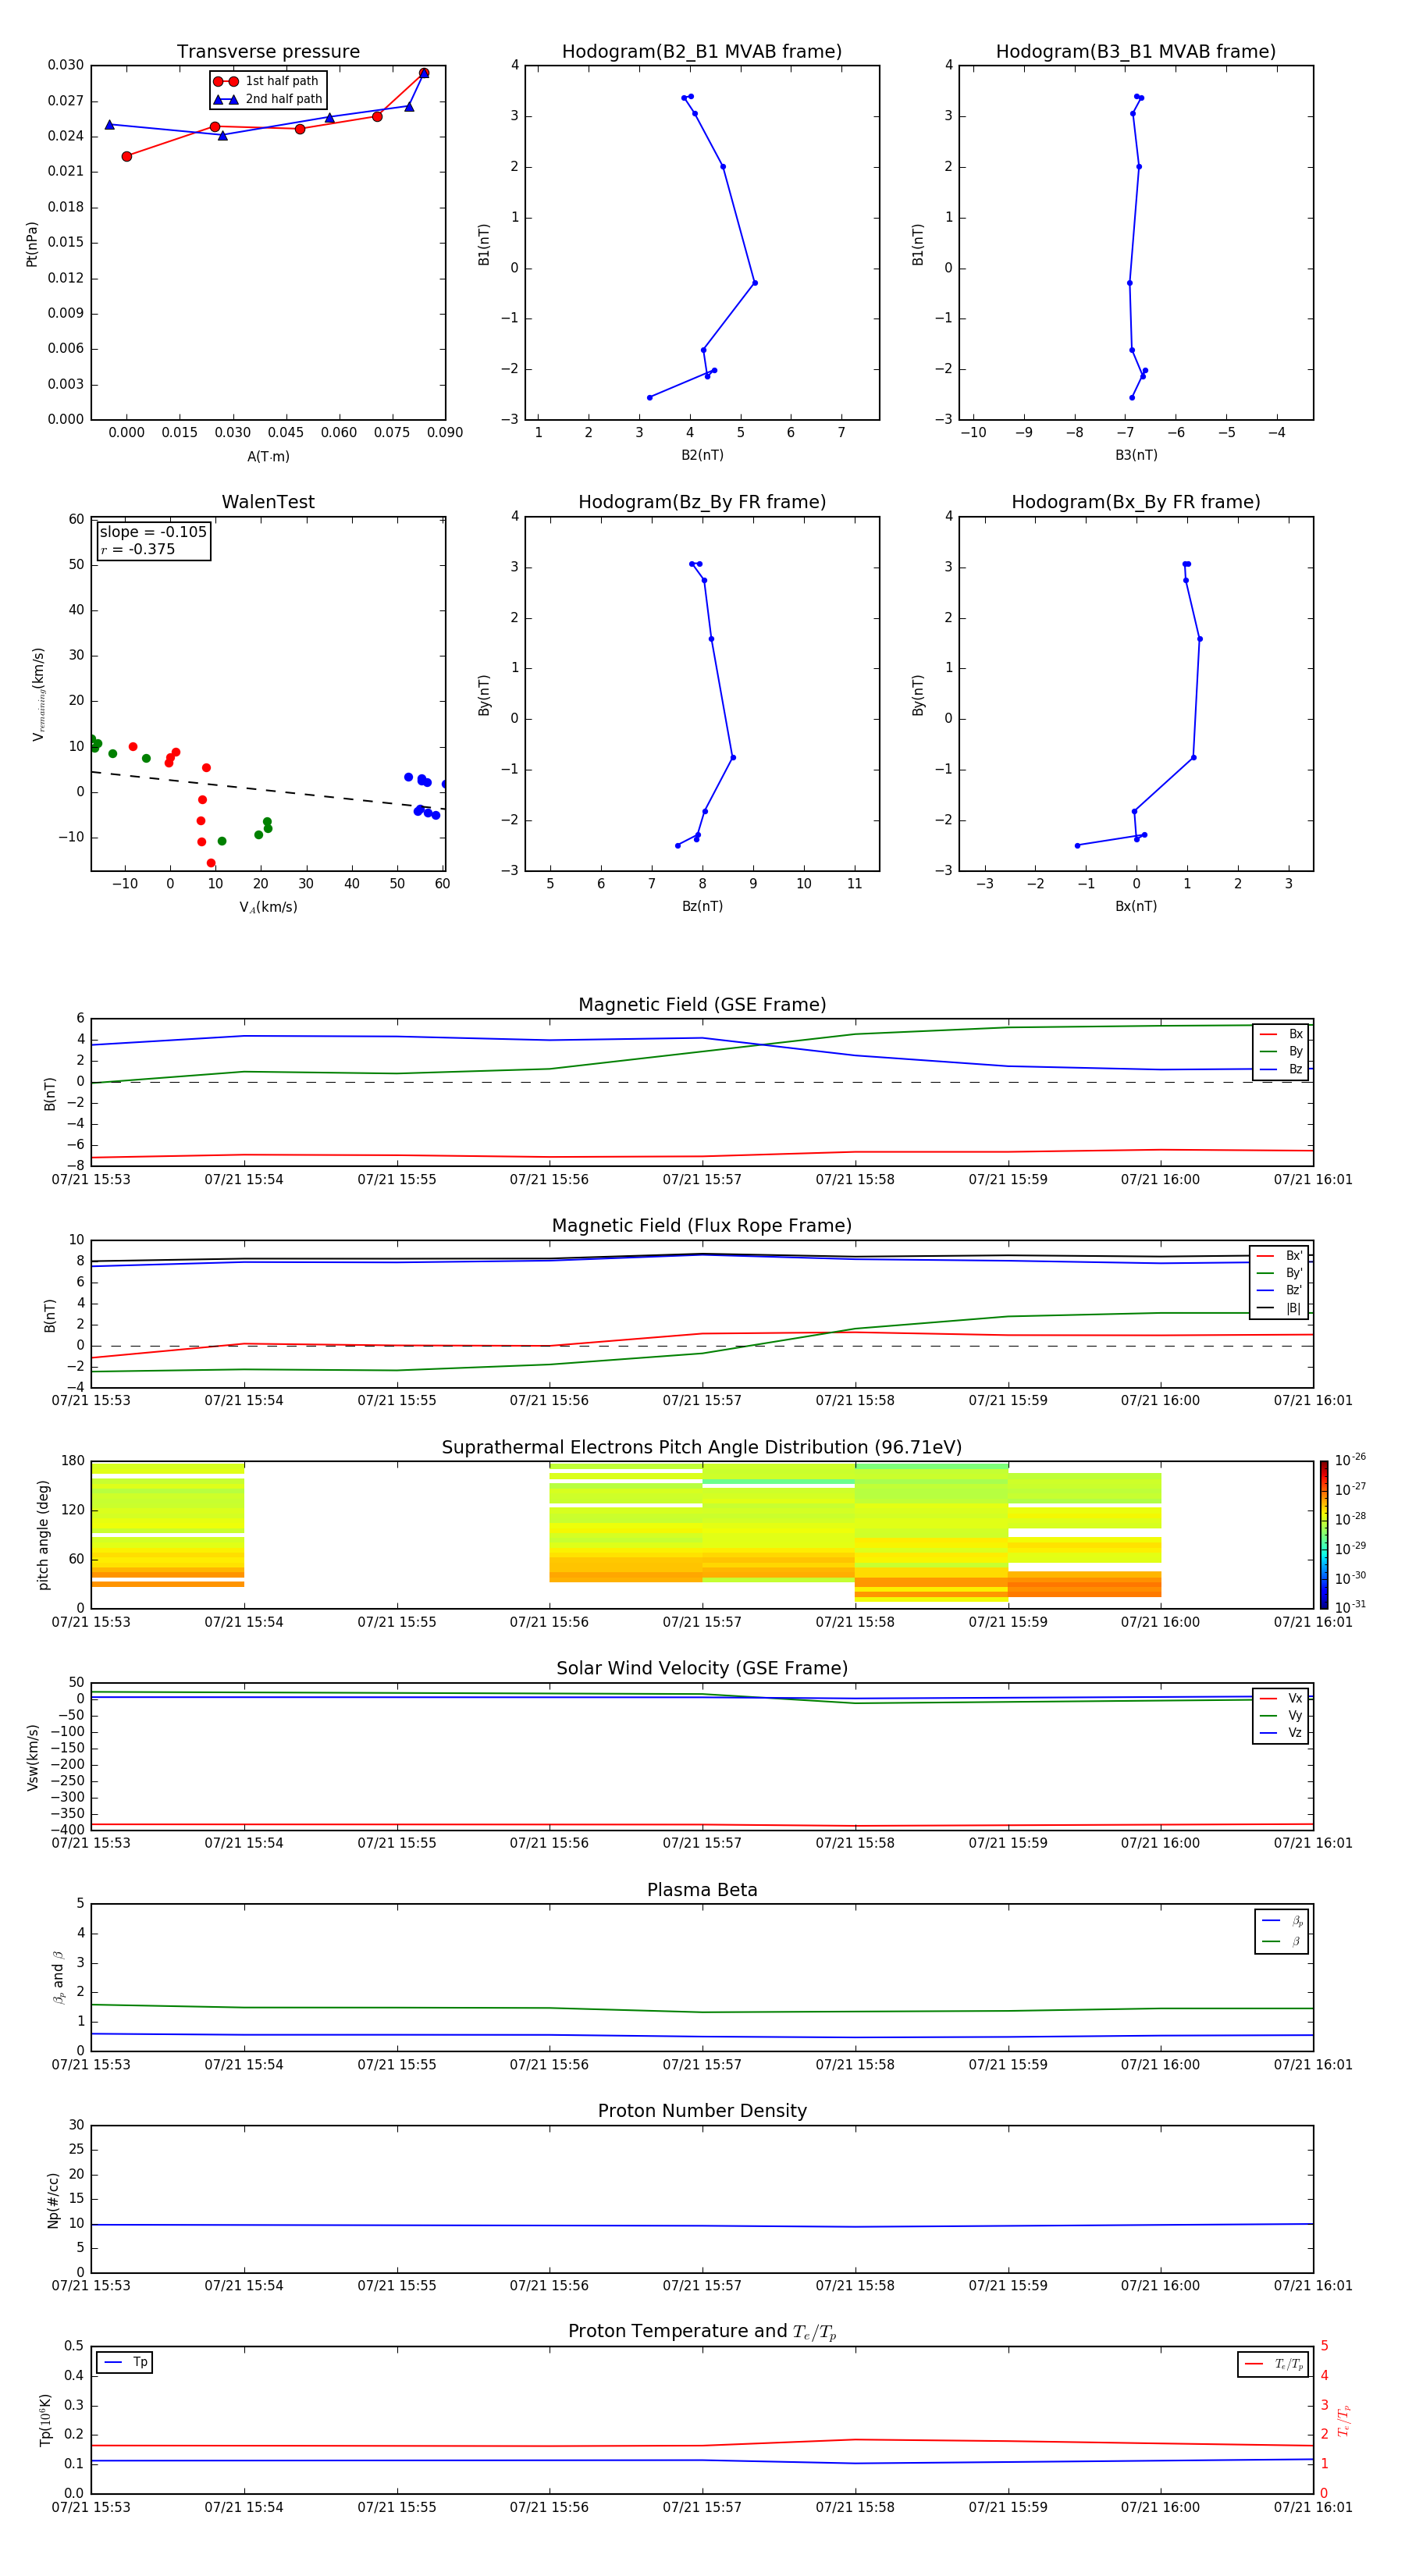1405x2576 pixels.
Task: Click the Bz legend entry in GSE plot
Action: (1281, 1069)
